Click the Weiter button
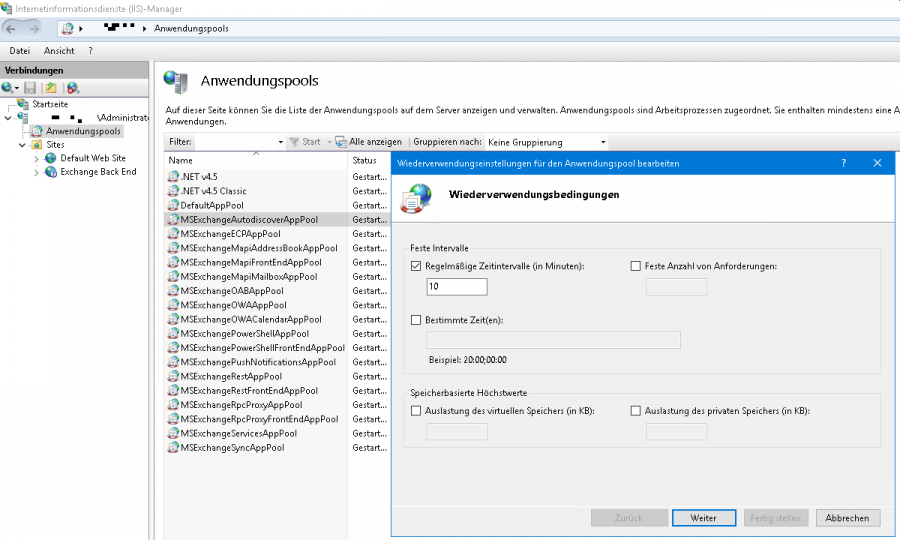 (x=703, y=518)
